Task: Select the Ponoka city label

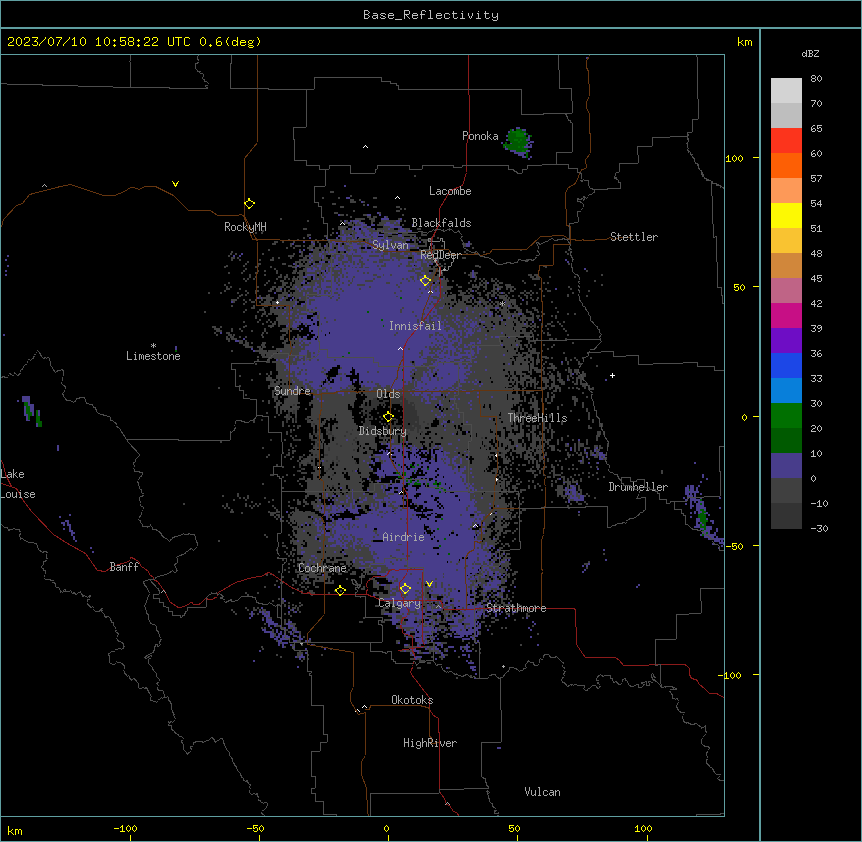Action: tap(480, 136)
